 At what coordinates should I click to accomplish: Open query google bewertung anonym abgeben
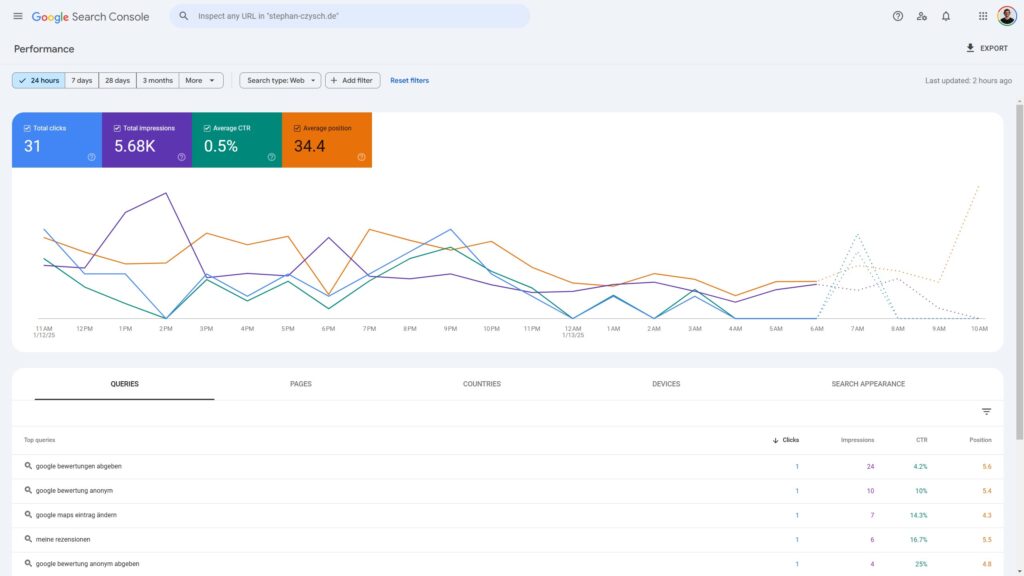(x=87, y=564)
